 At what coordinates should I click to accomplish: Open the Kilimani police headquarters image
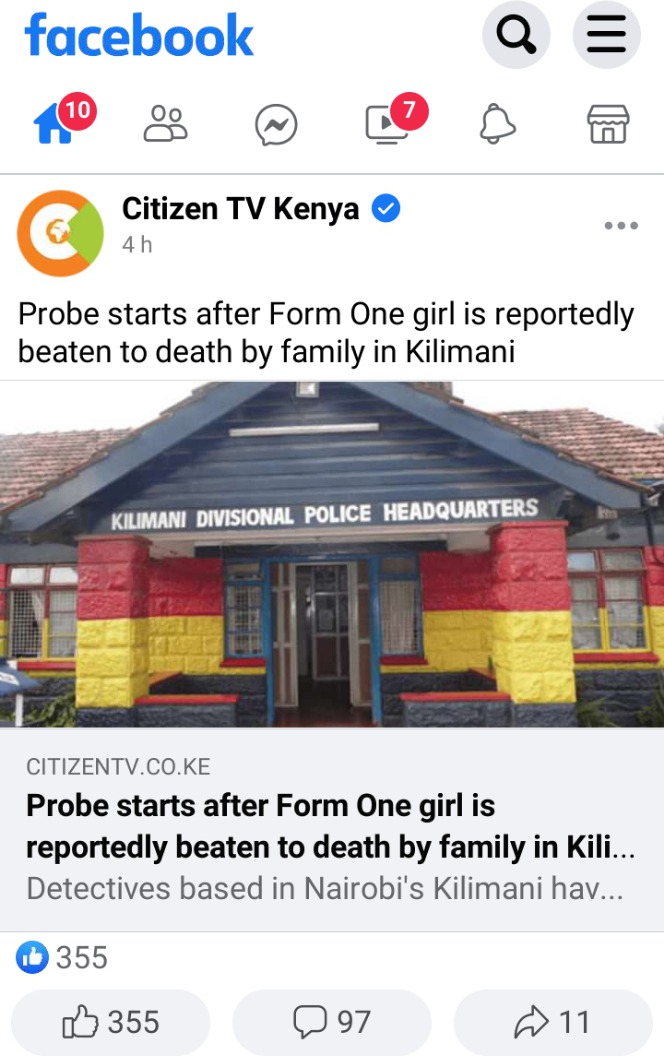tap(332, 554)
